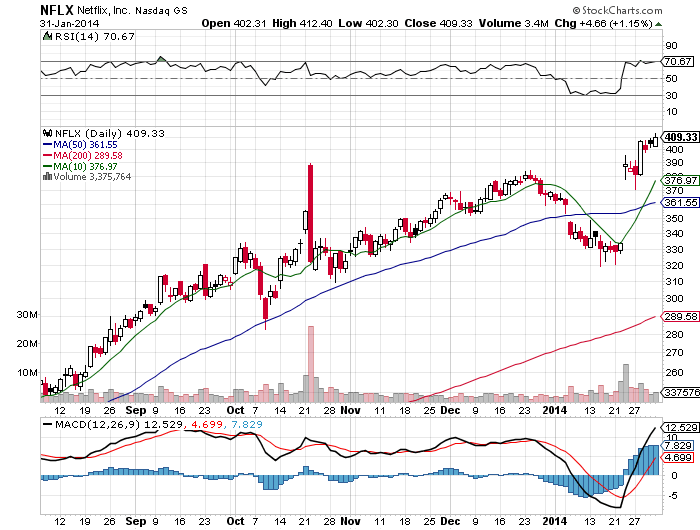The height and width of the screenshot is (530, 700).
Task: Click the 'MA(10) 376.97' legend entry
Action: [x=85, y=167]
